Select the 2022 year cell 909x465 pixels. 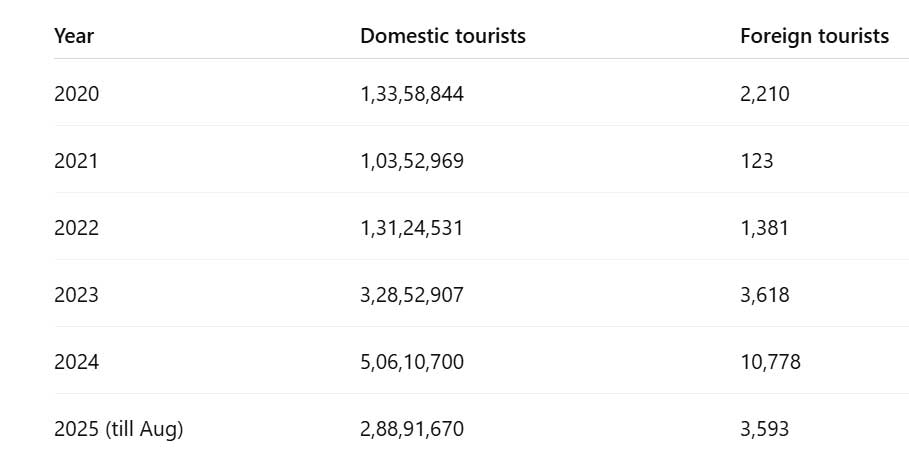[x=77, y=228]
